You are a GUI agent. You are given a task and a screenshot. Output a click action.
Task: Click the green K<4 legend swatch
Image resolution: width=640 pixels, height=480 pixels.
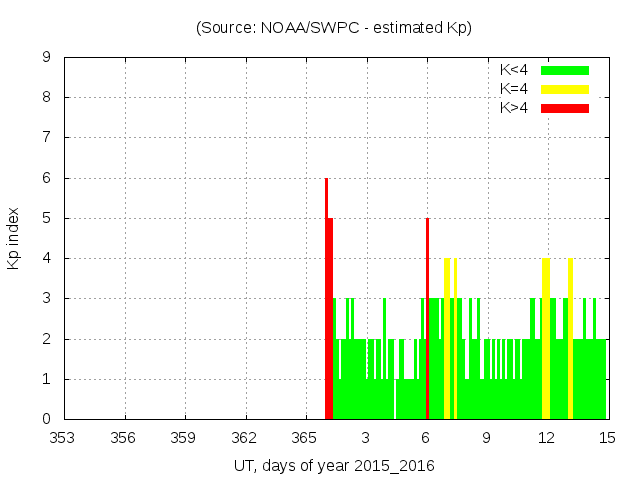coord(565,70)
